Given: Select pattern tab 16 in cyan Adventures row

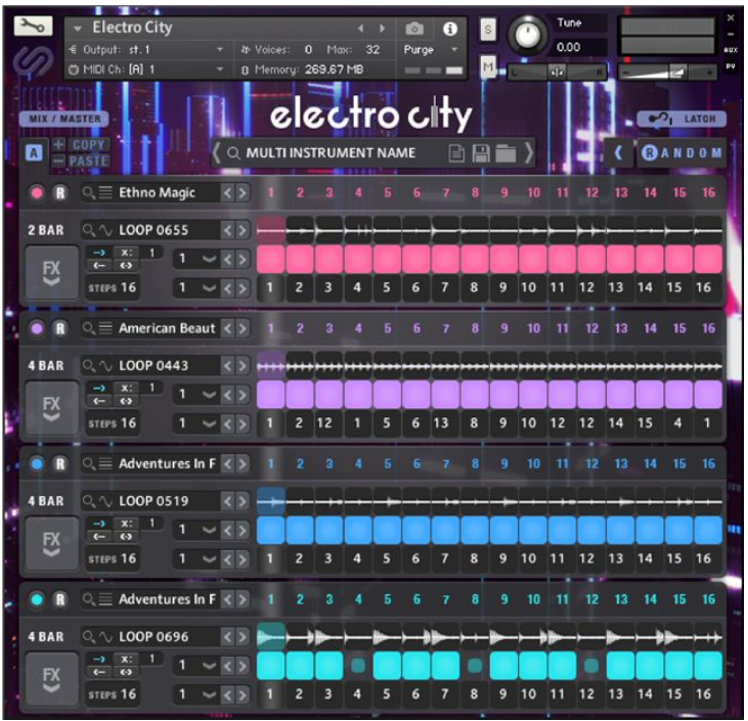Looking at the screenshot, I should coord(709,599).
